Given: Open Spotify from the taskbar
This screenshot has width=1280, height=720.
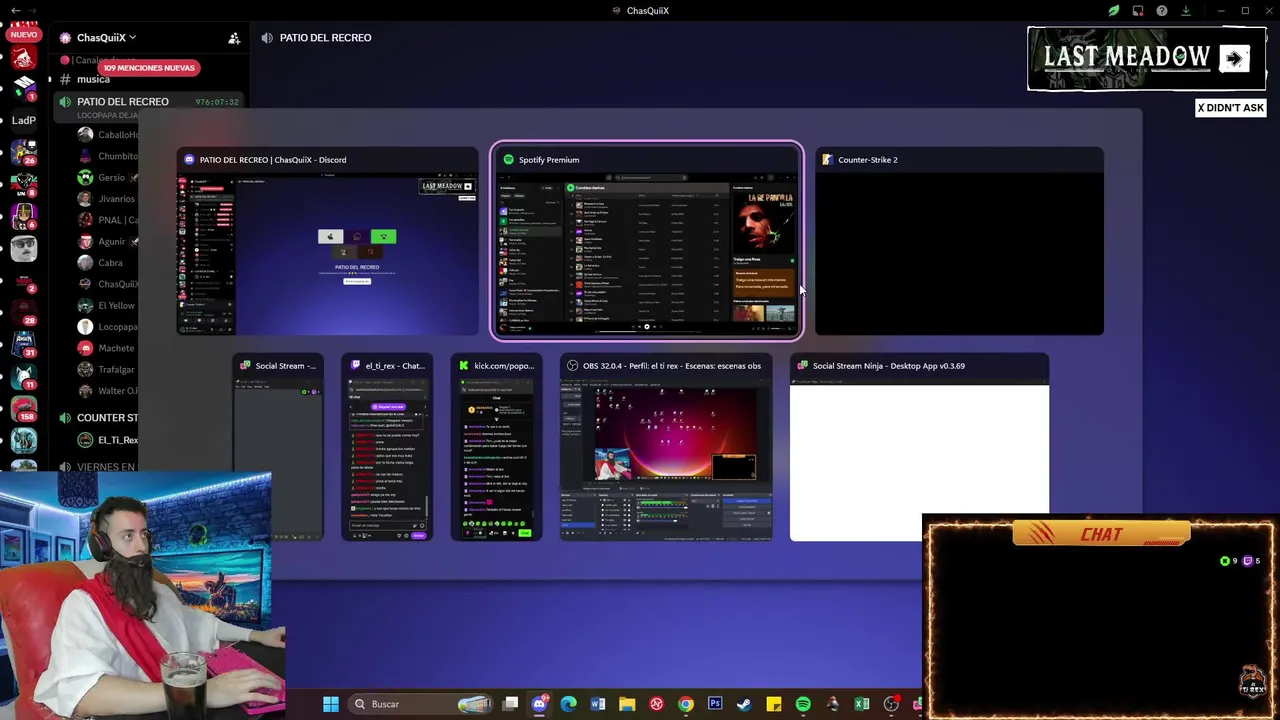Looking at the screenshot, I should pyautogui.click(x=803, y=704).
